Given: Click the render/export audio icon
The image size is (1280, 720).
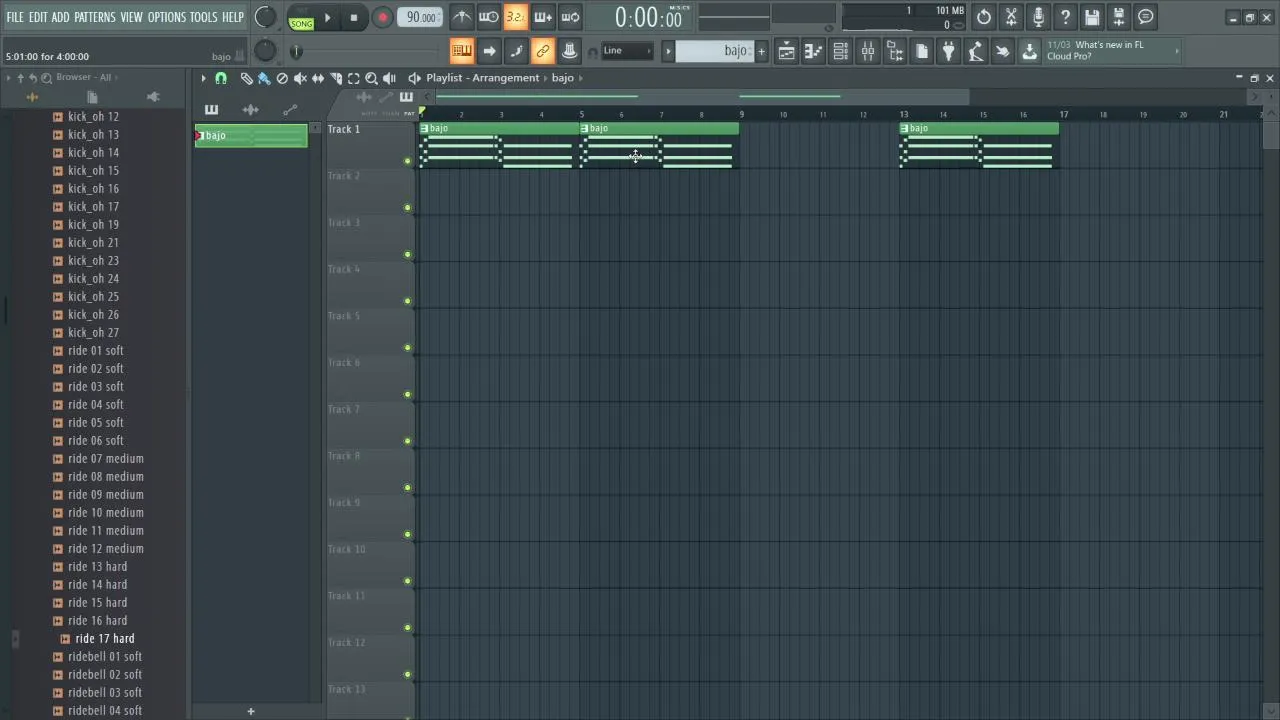Looking at the screenshot, I should tap(1119, 17).
